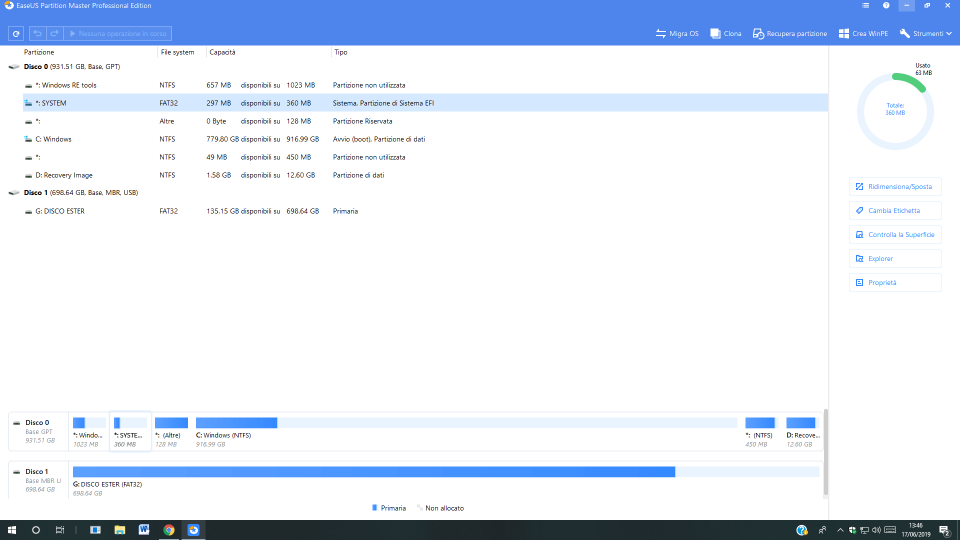The image size is (960, 540).
Task: Click the Disco 1 Base MBR label in disk map
Action: tap(39, 481)
